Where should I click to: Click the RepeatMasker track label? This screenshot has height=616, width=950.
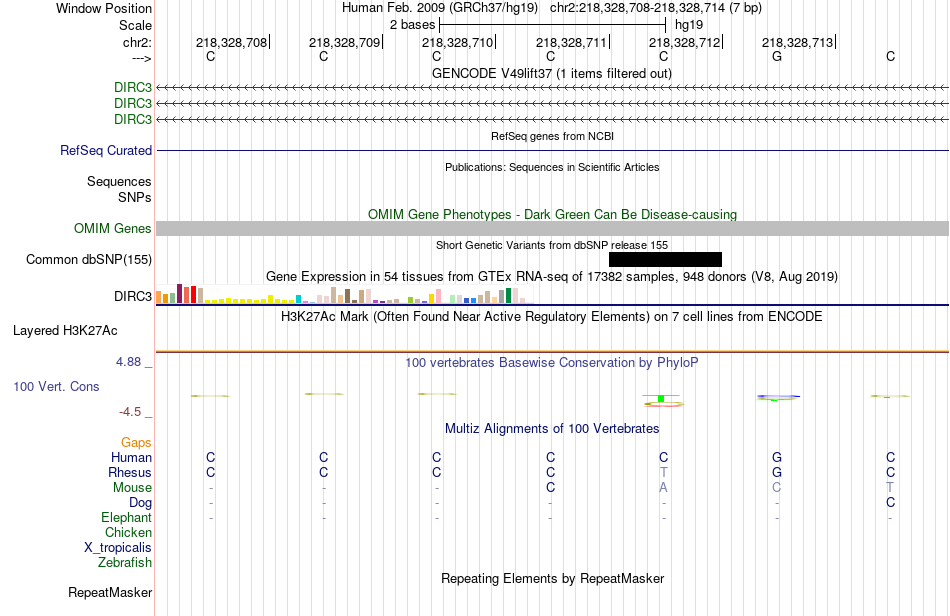(110, 592)
